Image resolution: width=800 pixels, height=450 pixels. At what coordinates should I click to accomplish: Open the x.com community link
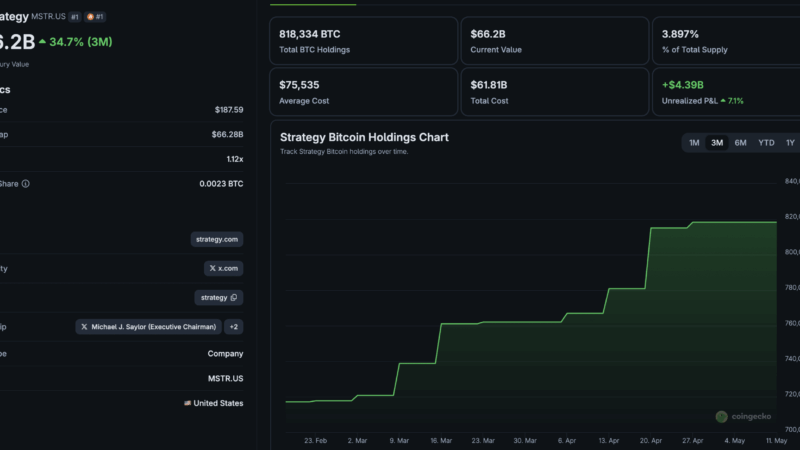(x=223, y=268)
